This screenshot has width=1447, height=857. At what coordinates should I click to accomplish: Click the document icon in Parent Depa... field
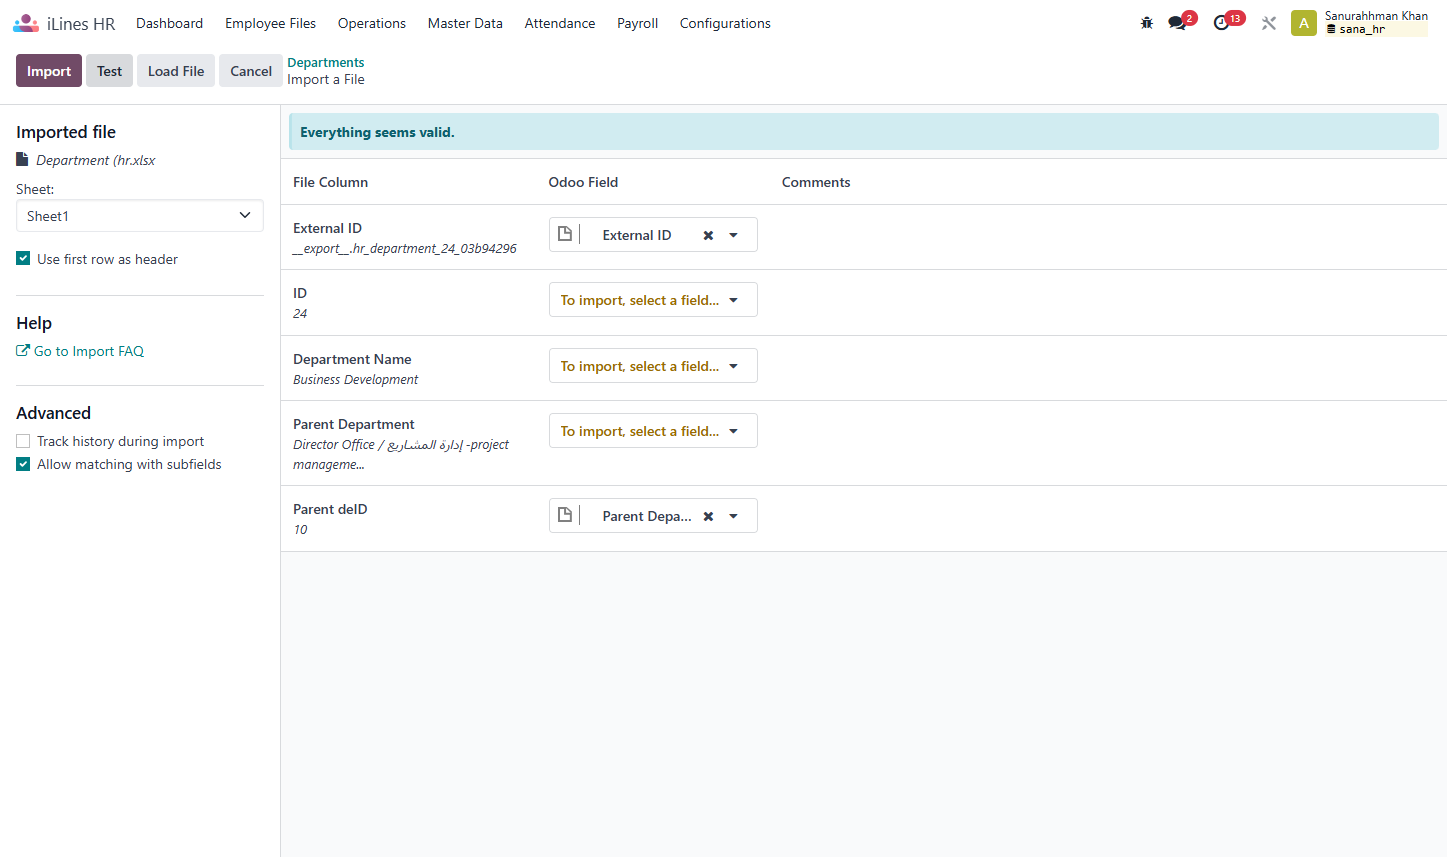[x=565, y=515]
